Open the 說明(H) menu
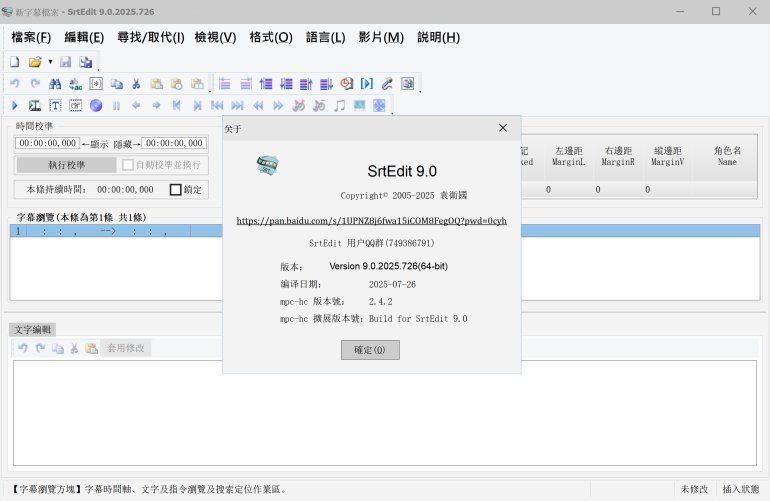This screenshot has width=770, height=501. [439, 37]
